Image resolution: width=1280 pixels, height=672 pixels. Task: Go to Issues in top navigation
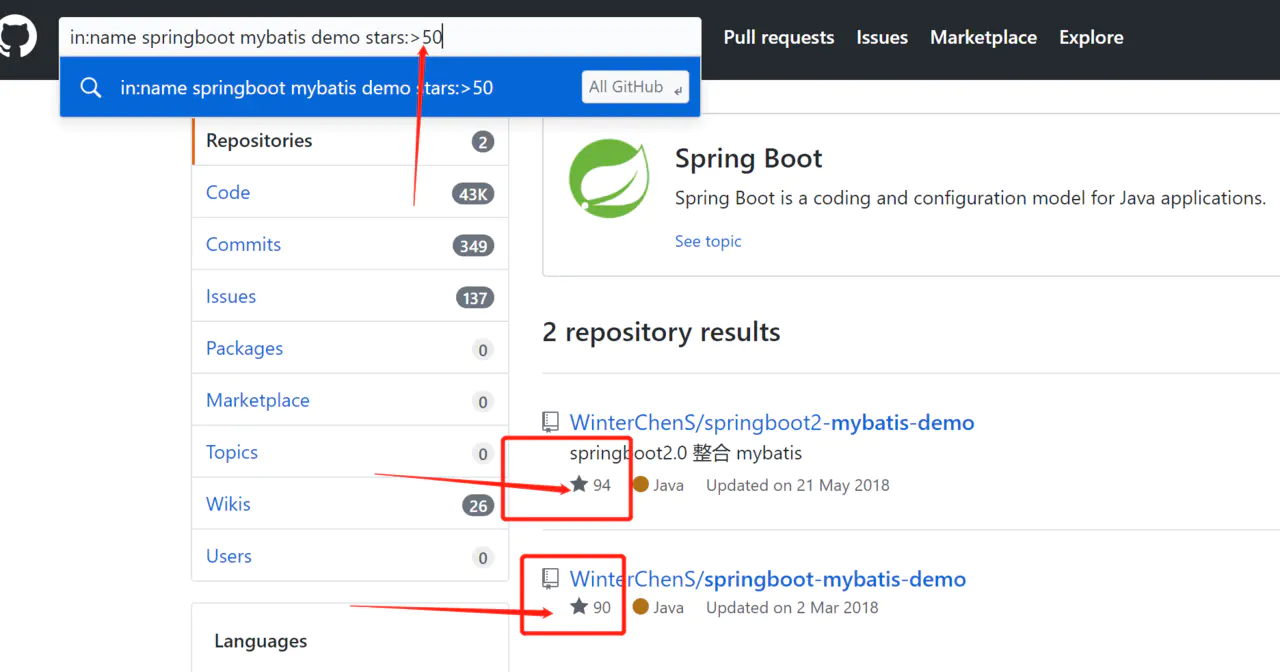click(881, 38)
